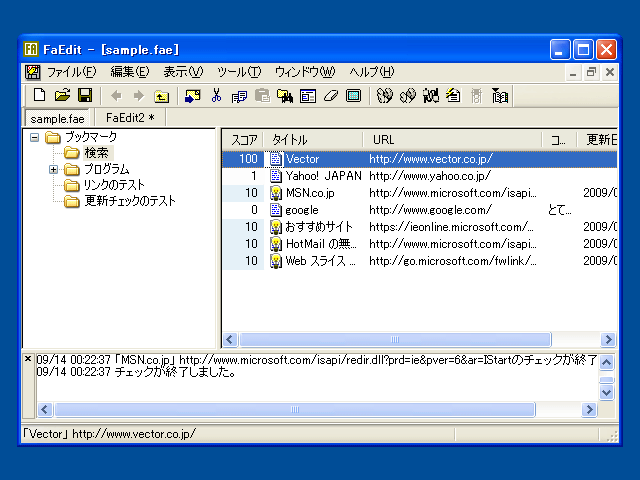This screenshot has width=640, height=480.
Task: Click the Back arrow toolbar icon
Action: click(x=116, y=96)
